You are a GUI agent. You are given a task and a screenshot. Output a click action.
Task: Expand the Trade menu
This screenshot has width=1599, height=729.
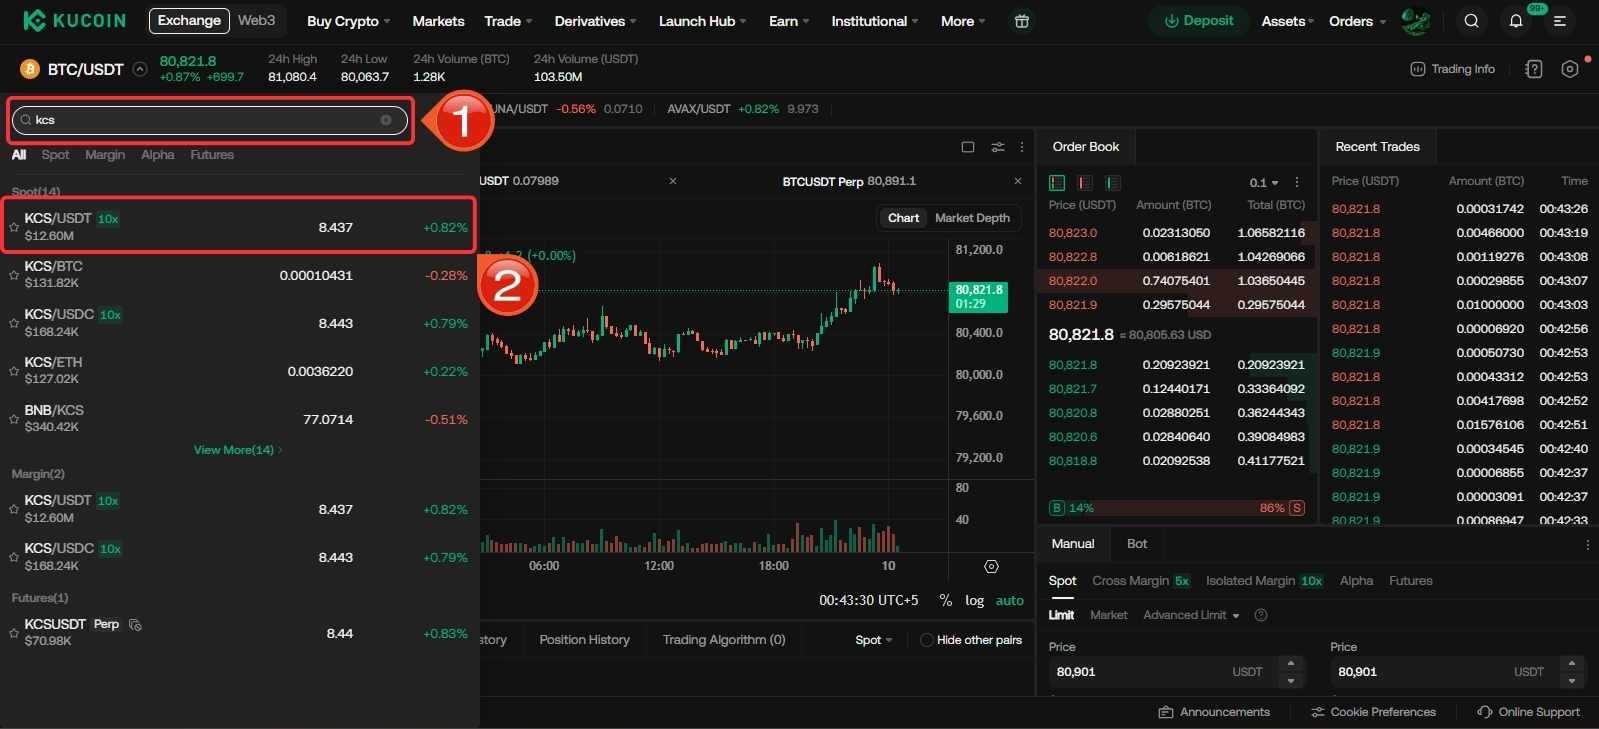[508, 21]
